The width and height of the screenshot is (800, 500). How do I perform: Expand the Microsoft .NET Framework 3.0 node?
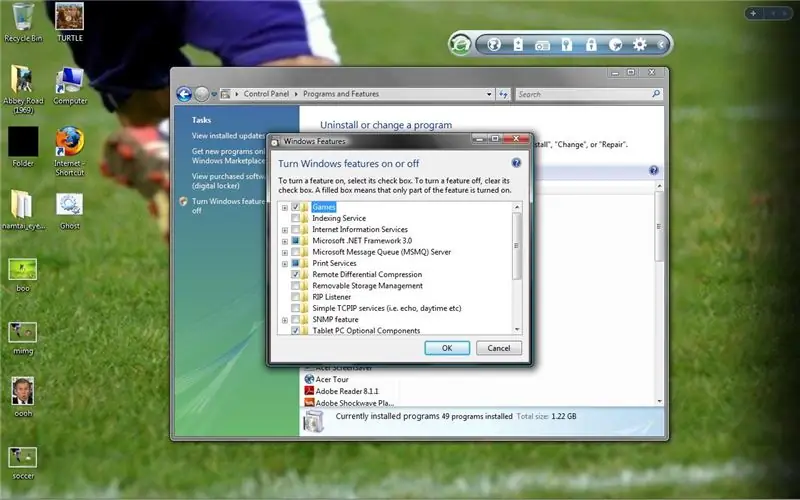coord(285,241)
